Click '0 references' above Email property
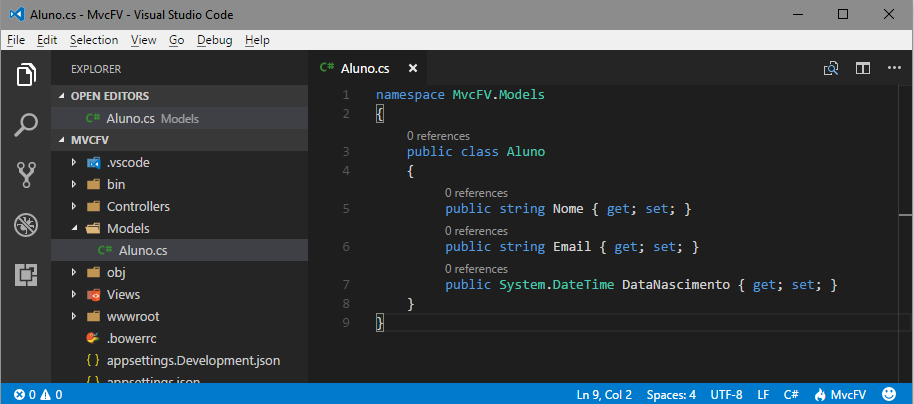Viewport: 914px width, 404px height. (x=476, y=231)
